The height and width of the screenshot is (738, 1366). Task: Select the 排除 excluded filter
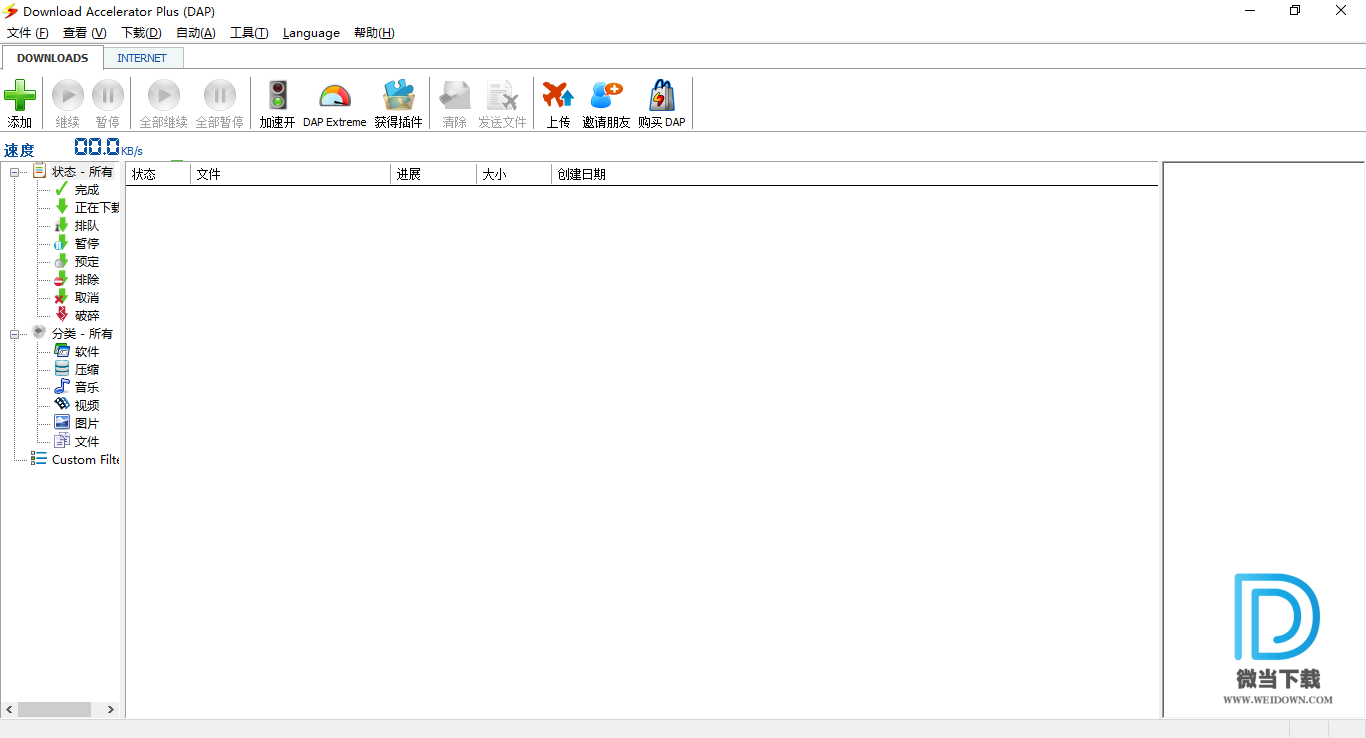(87, 280)
